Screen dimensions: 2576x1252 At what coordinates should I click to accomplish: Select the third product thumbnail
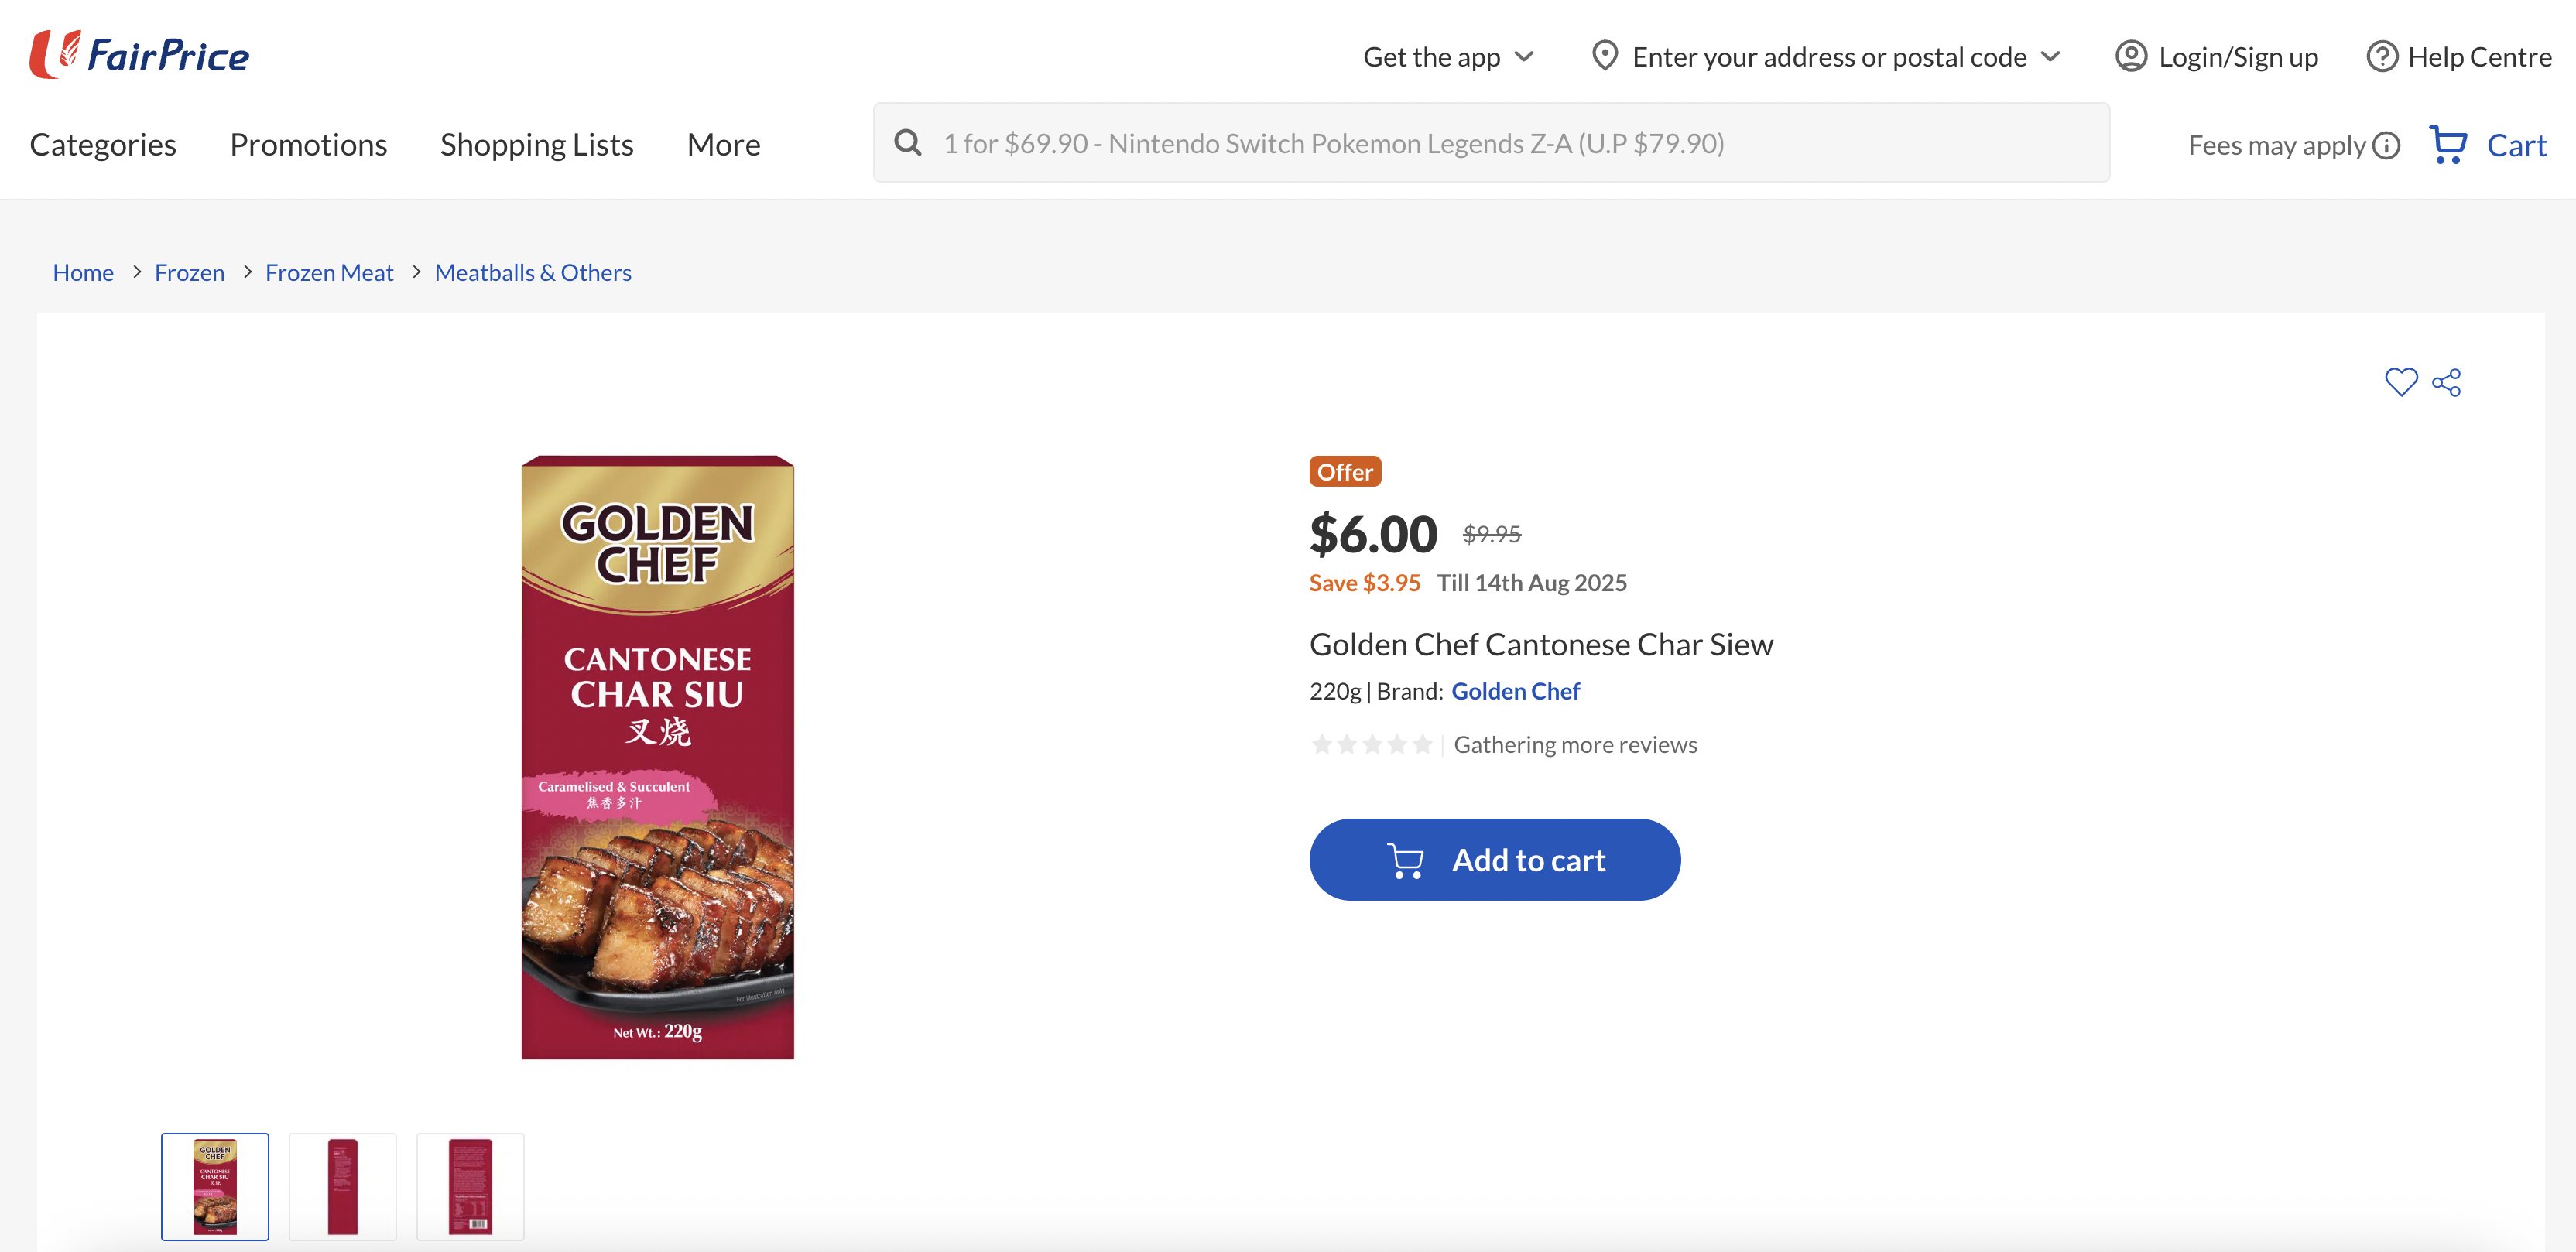(x=470, y=1186)
